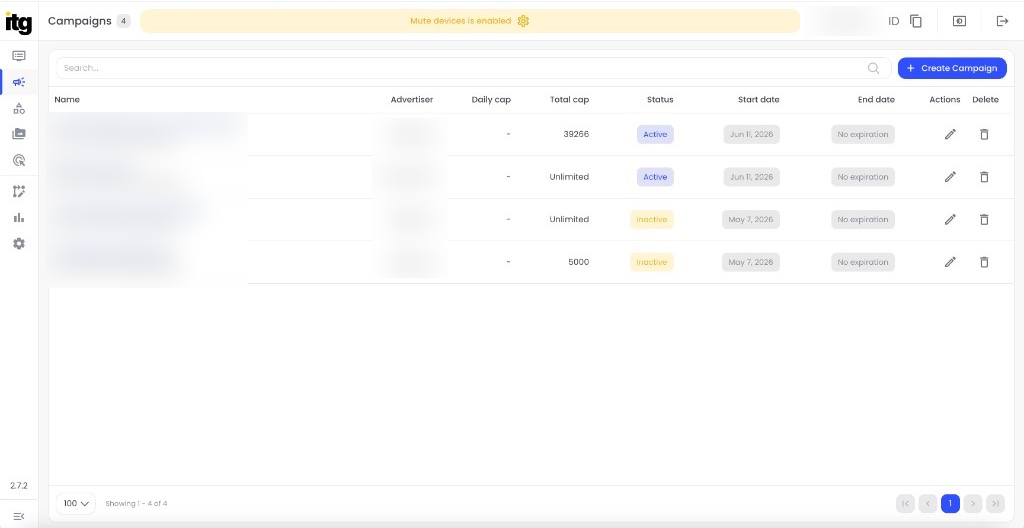The image size is (1024, 528).
Task: Click the mute devices settings gear
Action: (x=523, y=21)
